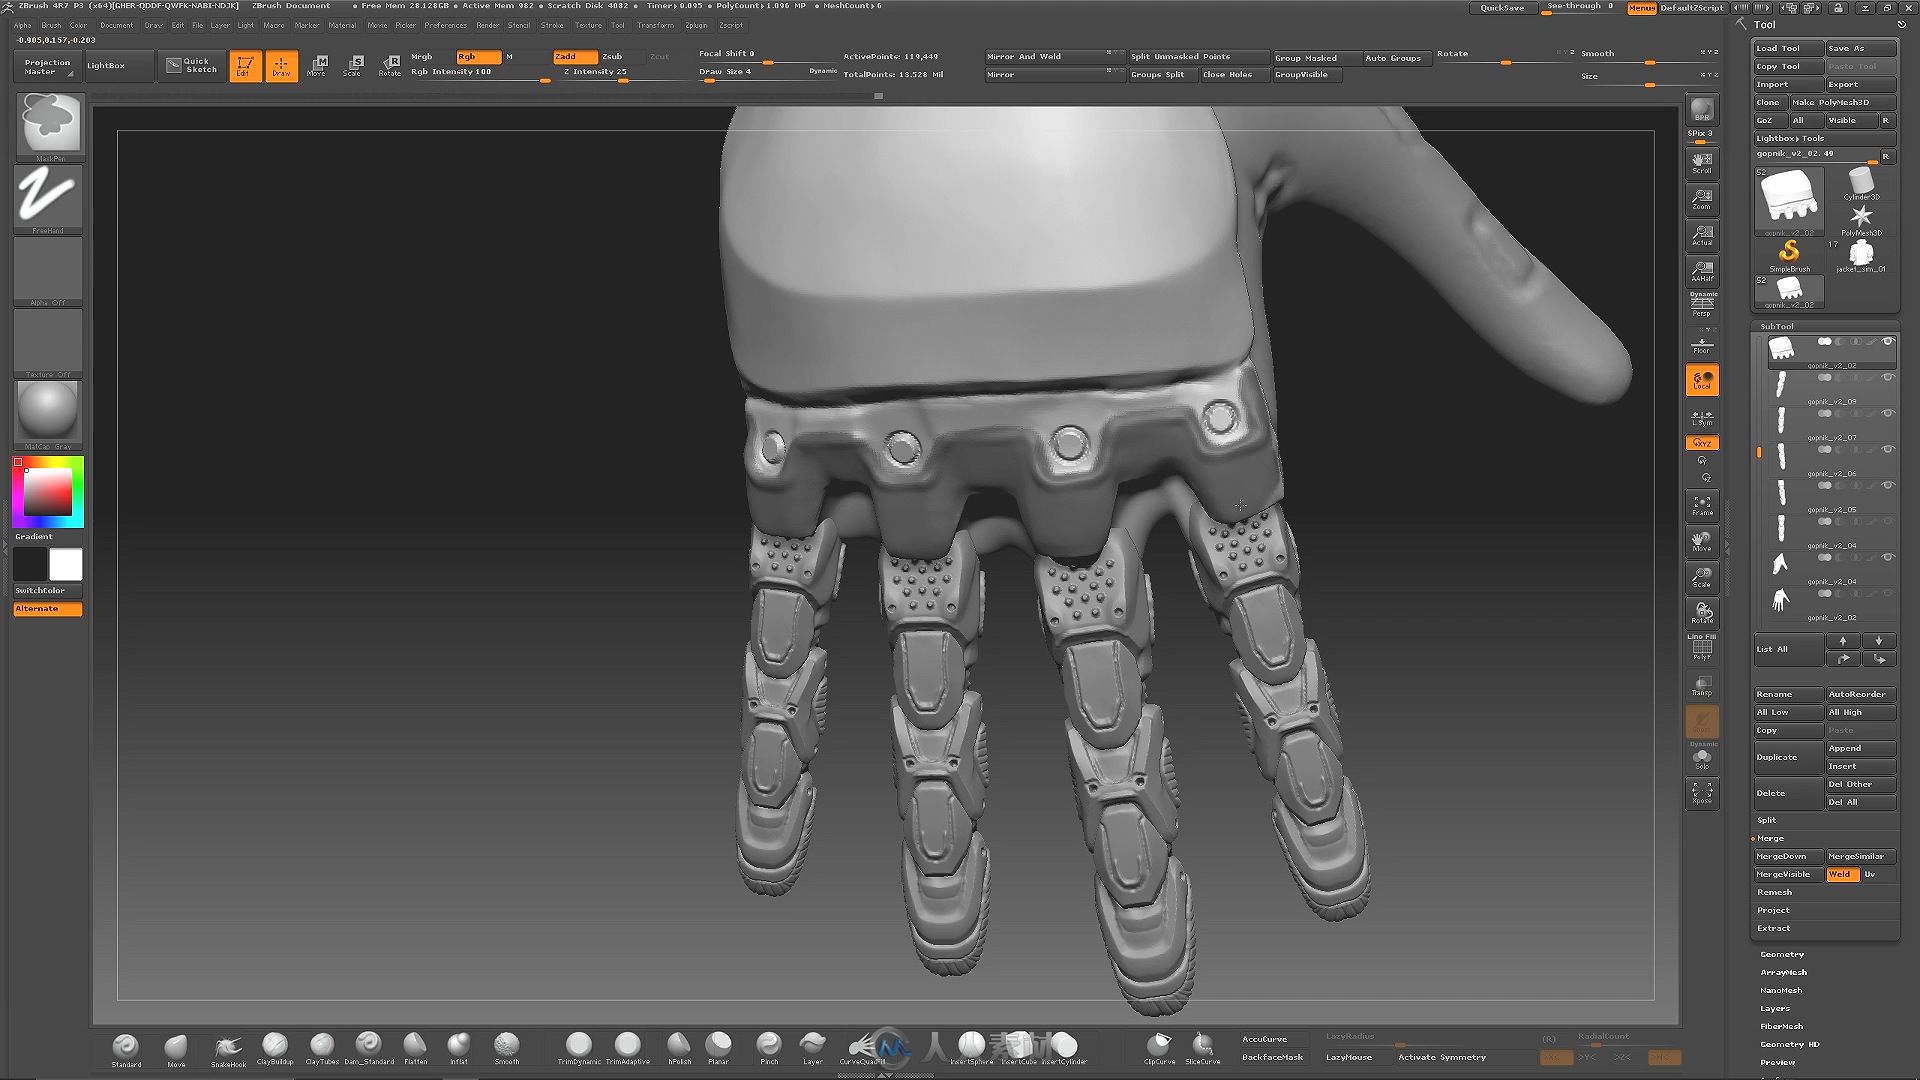Toggle XYZ rotation mode
1920x1080 pixels.
click(x=1702, y=443)
